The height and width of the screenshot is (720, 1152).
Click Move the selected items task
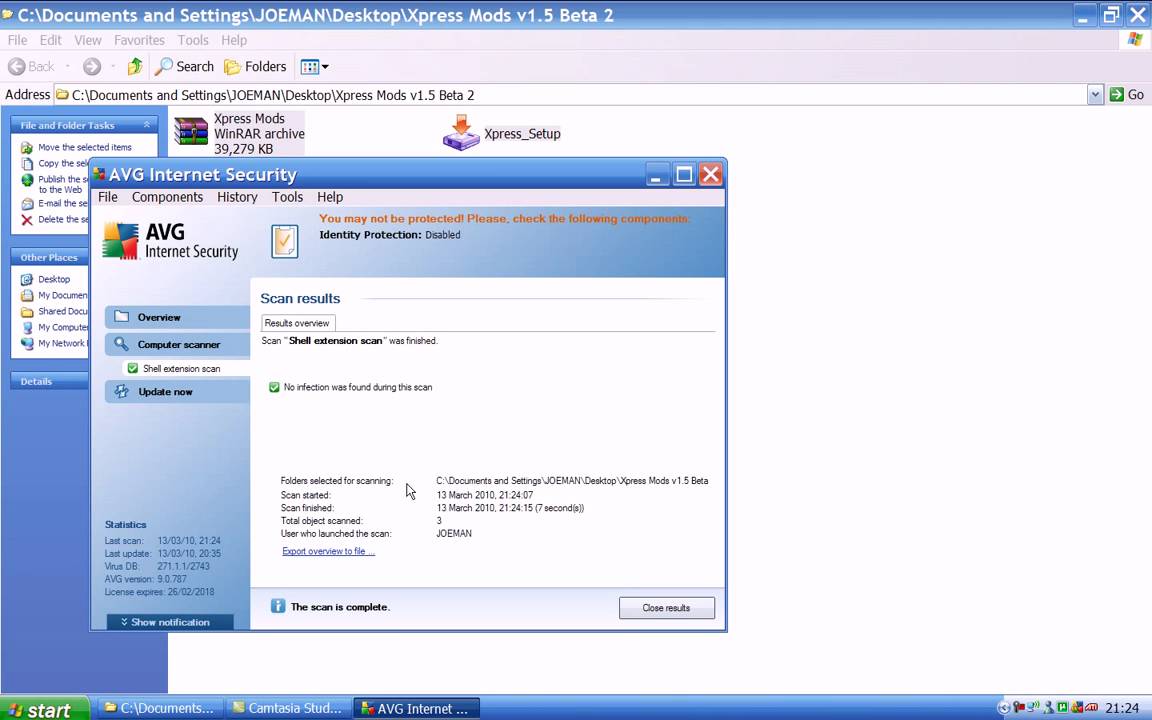click(x=84, y=147)
